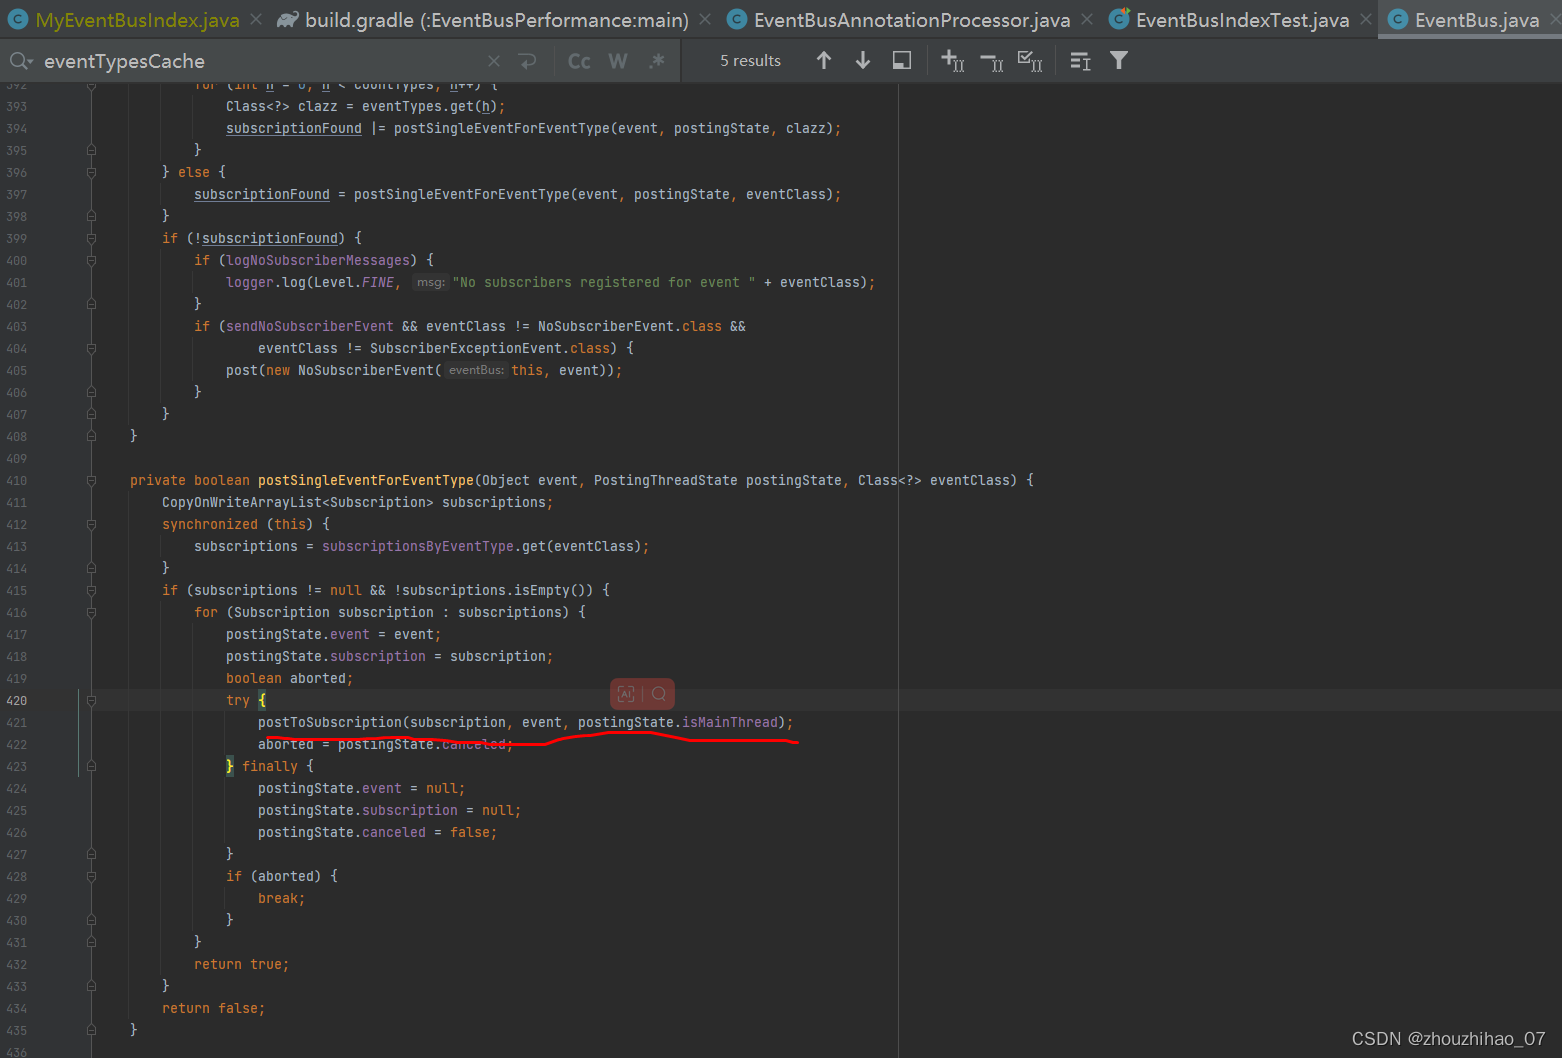Click fold end marker at line 435
The width and height of the screenshot is (1562, 1058).
tap(91, 1030)
